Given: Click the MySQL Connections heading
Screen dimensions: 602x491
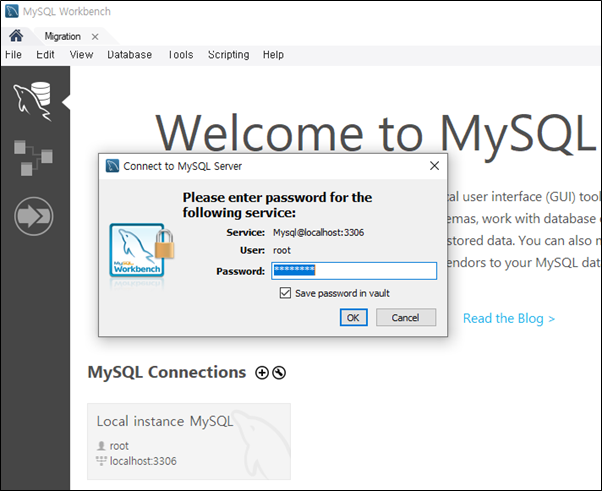Looking at the screenshot, I should click(167, 372).
